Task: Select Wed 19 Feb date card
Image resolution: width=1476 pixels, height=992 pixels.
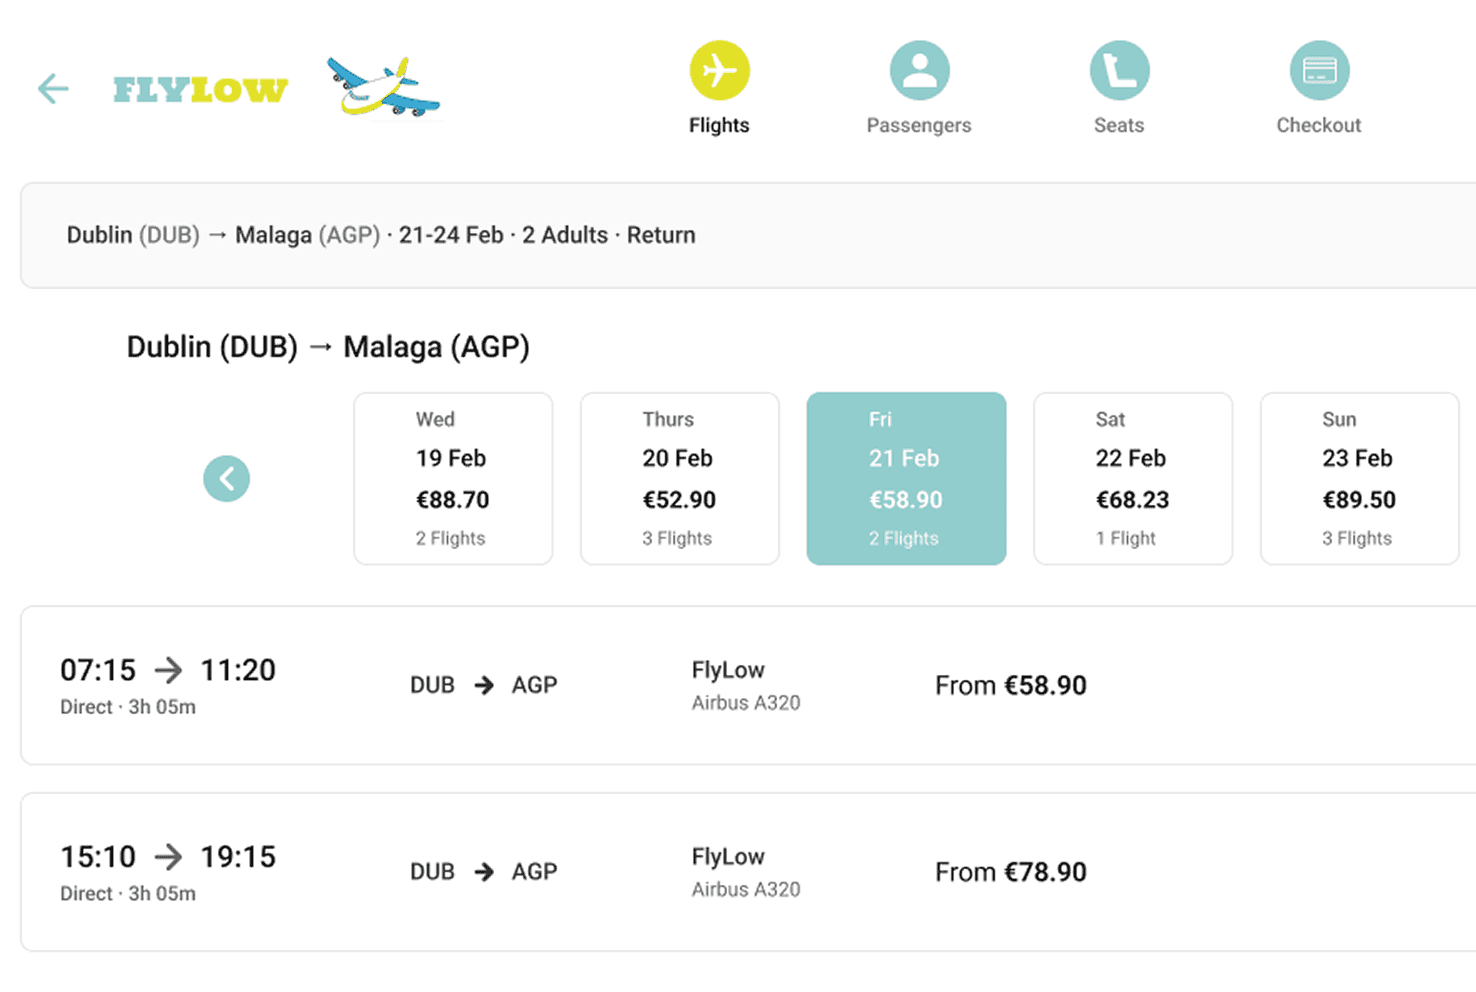Action: pyautogui.click(x=453, y=479)
